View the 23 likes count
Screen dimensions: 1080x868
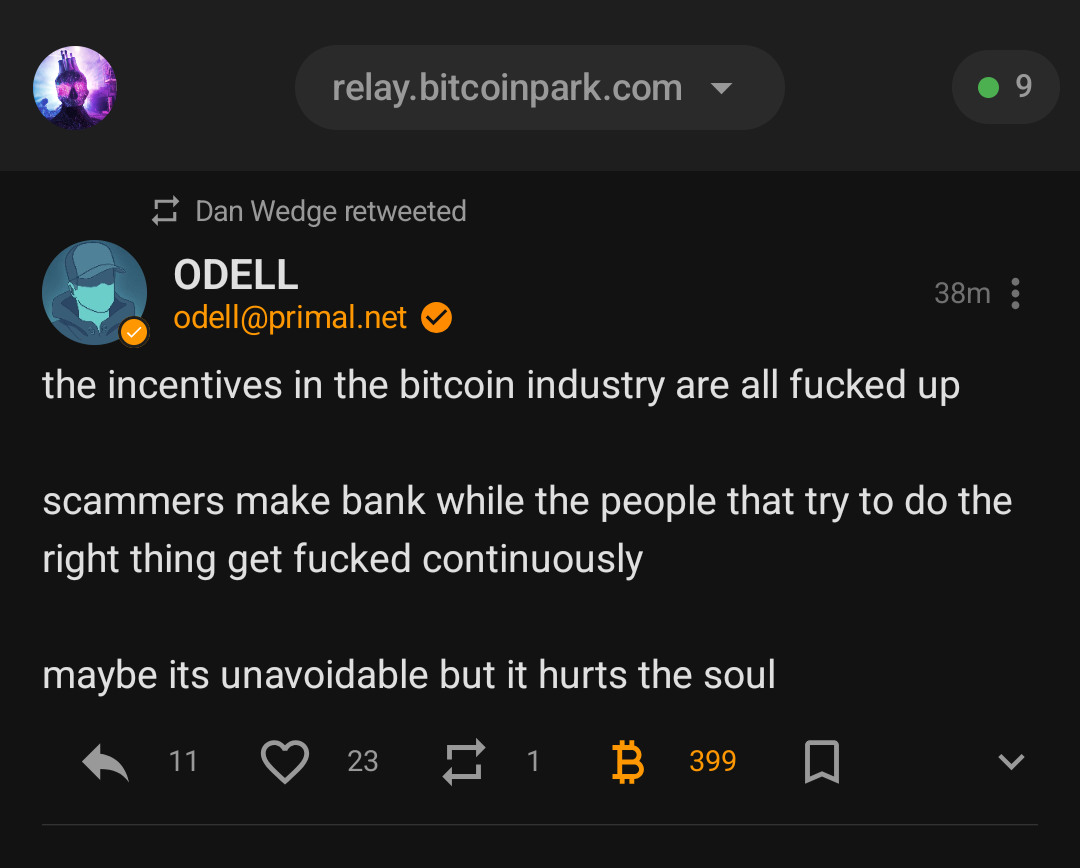(x=363, y=762)
